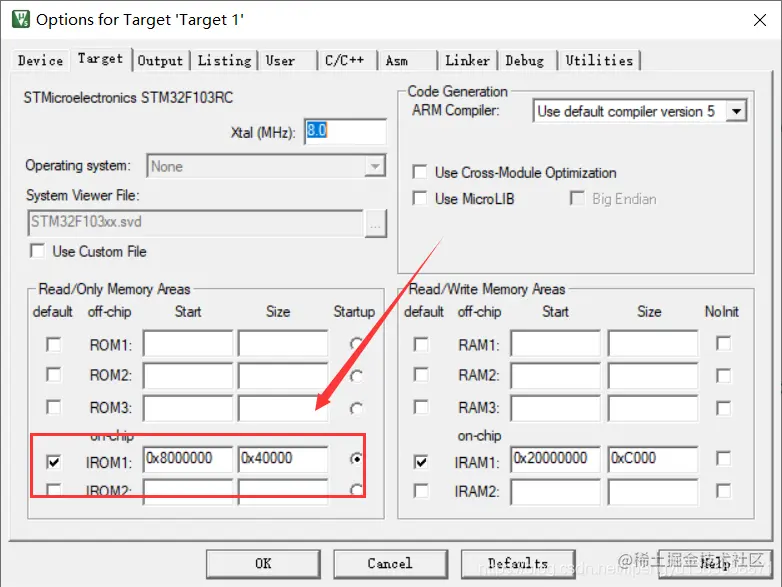Check the RAM1 default checkbox
The height and width of the screenshot is (587, 782).
pos(421,345)
